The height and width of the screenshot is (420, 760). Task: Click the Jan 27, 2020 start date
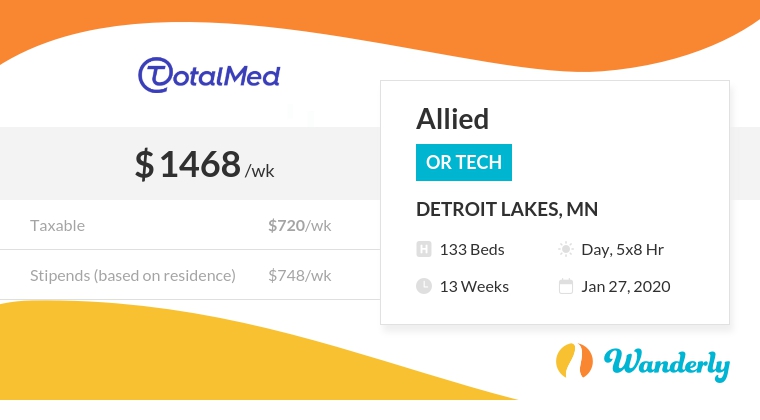click(626, 287)
